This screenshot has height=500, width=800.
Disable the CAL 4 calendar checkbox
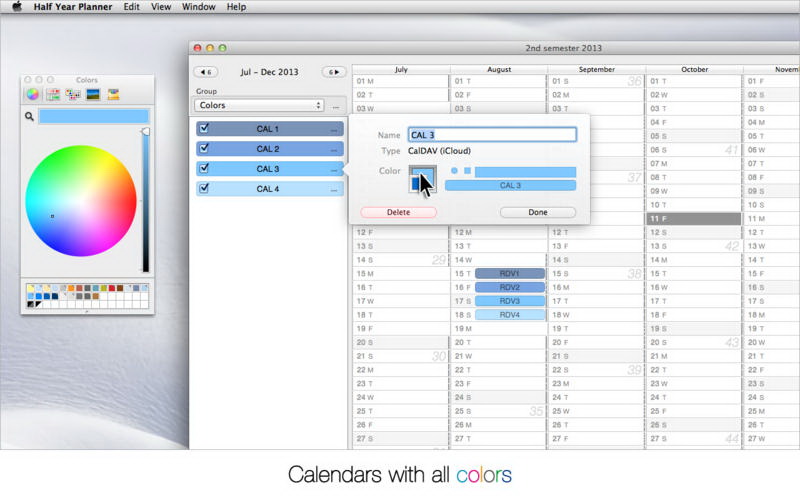tap(204, 188)
